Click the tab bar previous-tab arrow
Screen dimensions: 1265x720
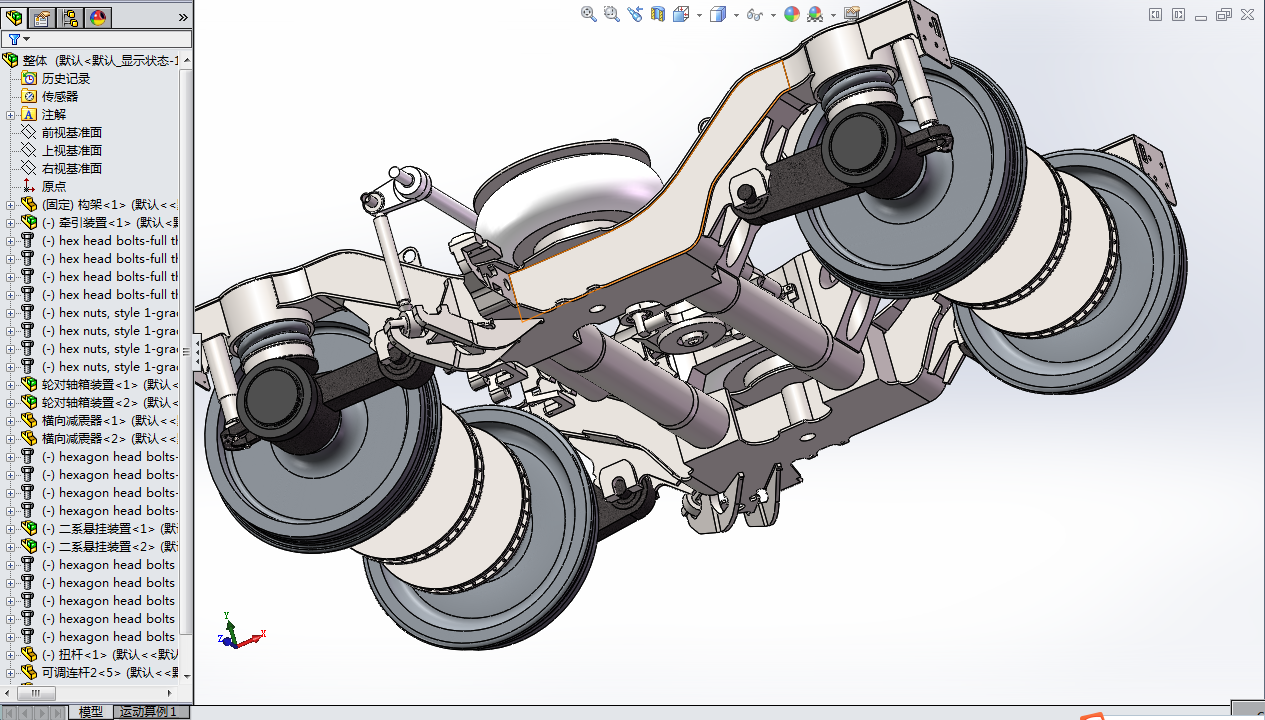25,713
